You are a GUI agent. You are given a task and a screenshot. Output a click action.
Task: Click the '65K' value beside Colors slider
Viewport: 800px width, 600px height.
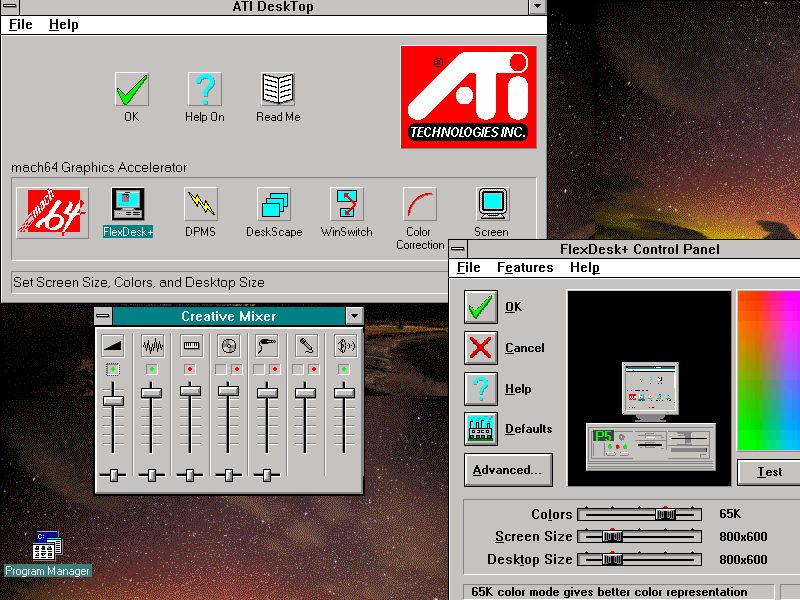(x=730, y=514)
